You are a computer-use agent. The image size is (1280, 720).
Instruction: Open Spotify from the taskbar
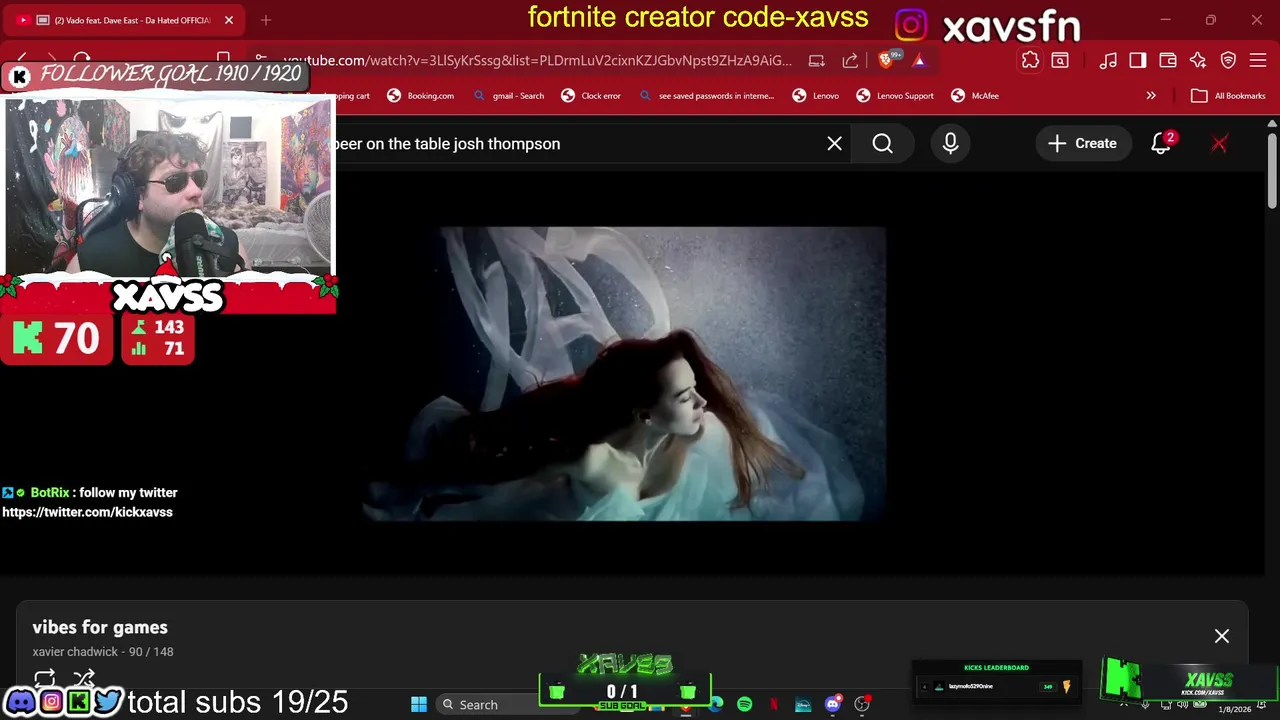pos(745,705)
